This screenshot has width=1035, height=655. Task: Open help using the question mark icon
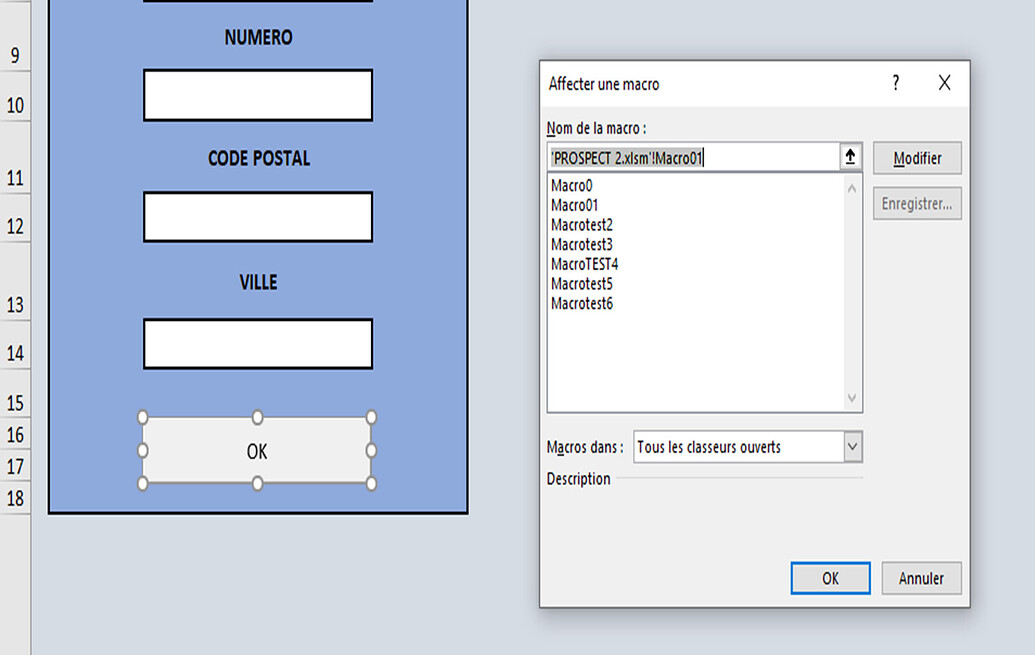point(895,84)
